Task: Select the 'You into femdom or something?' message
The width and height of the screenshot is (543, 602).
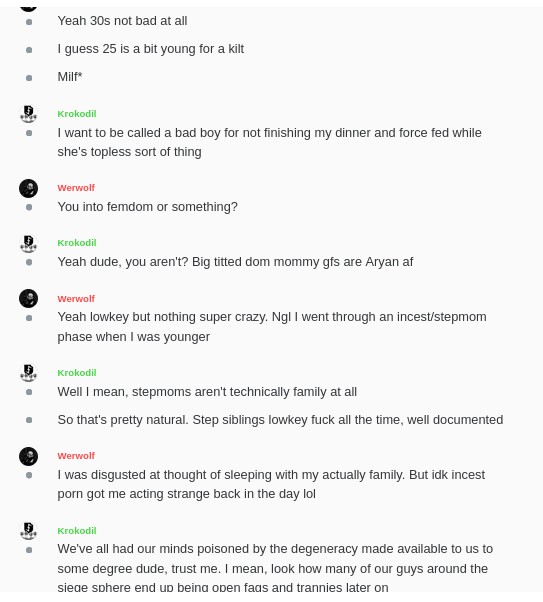Action: pyautogui.click(x=147, y=207)
